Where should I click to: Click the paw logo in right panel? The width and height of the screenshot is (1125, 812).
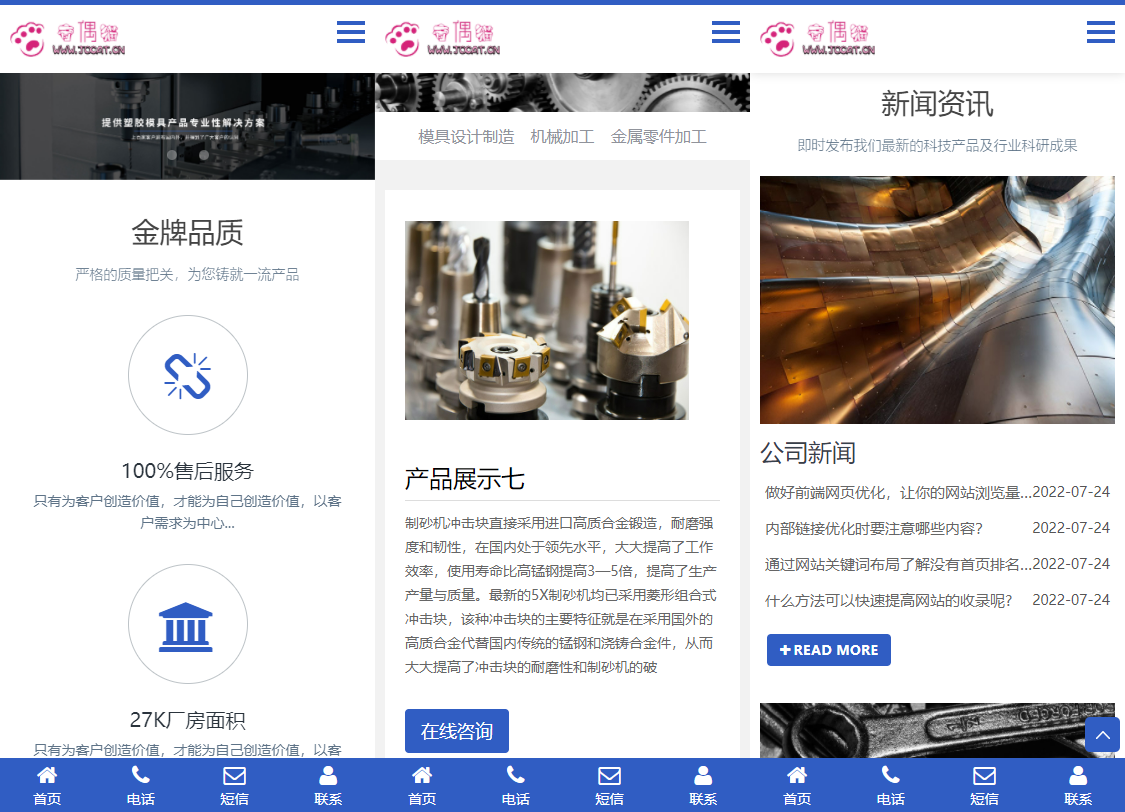pos(818,39)
